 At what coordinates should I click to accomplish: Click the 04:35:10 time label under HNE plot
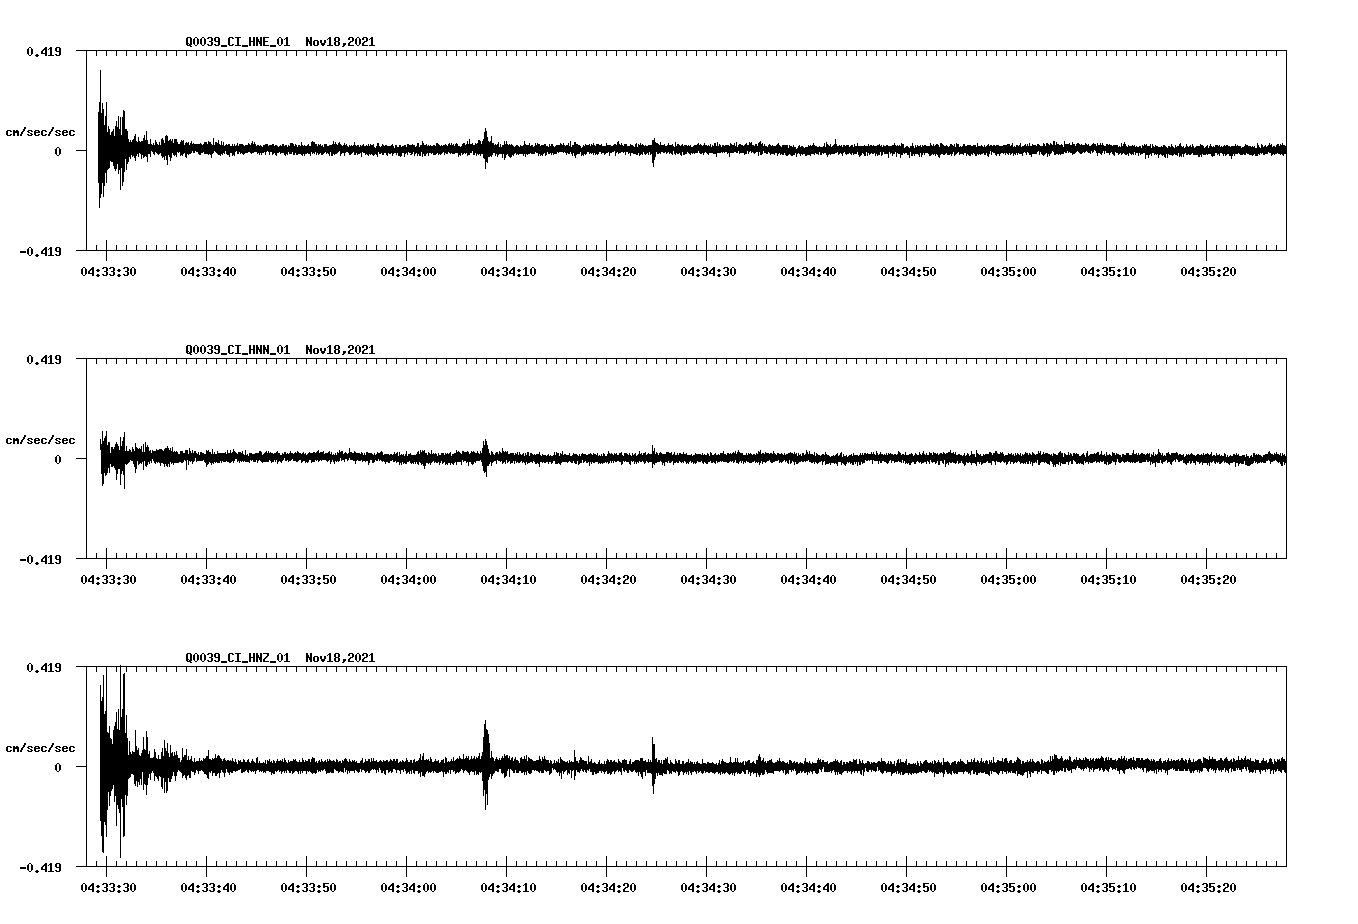click(x=1108, y=272)
